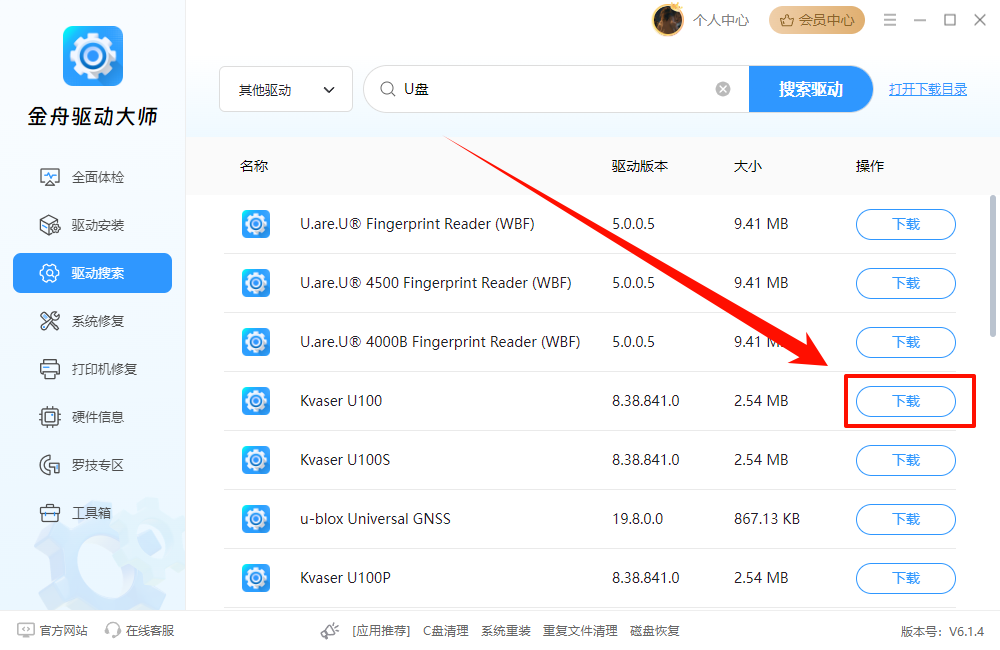1000x650 pixels.
Task: Focus the search field containing U盘
Action: pos(556,89)
